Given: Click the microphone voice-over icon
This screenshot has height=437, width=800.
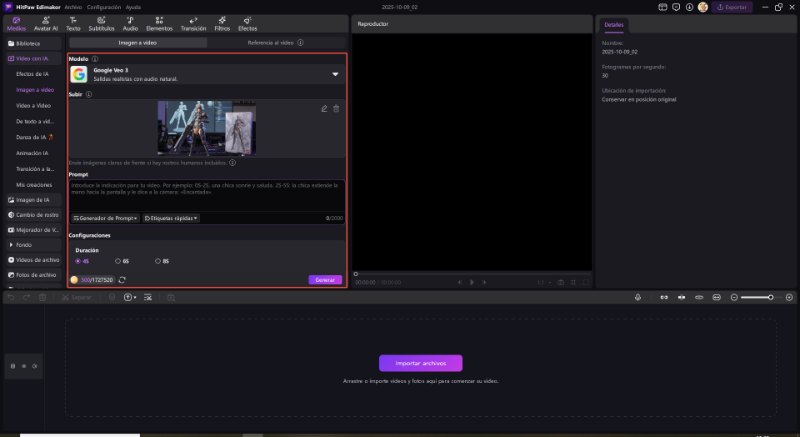Looking at the screenshot, I should [x=640, y=297].
